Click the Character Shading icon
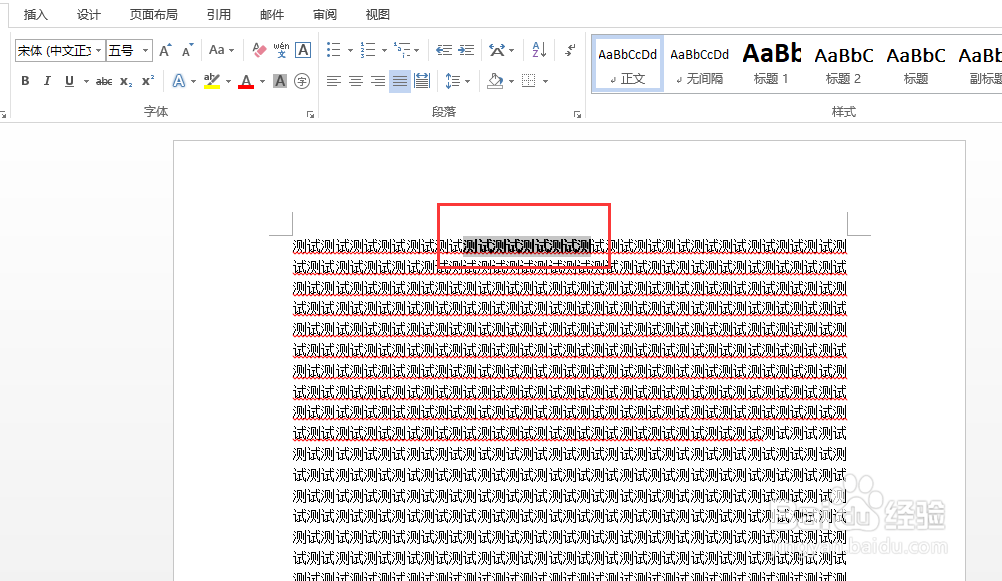The width and height of the screenshot is (1002, 581). [280, 81]
